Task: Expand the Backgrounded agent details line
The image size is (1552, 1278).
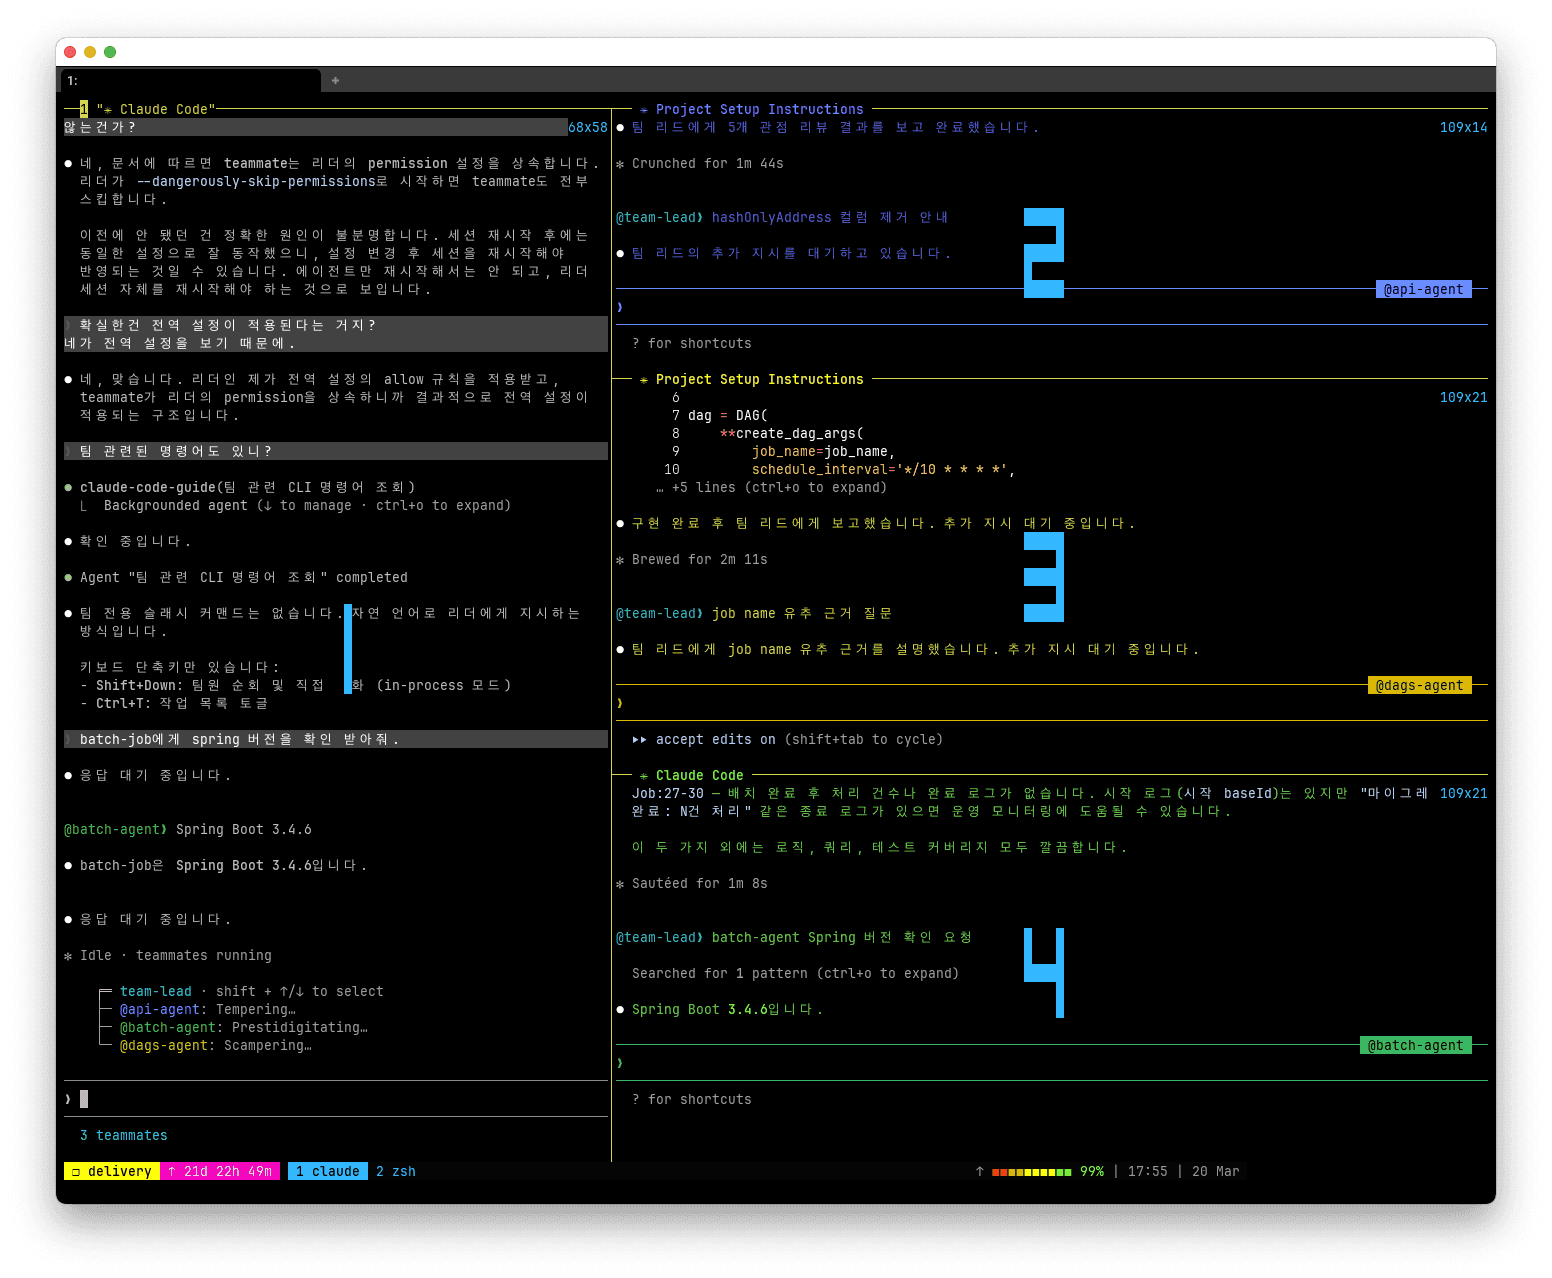Action: pos(307,506)
